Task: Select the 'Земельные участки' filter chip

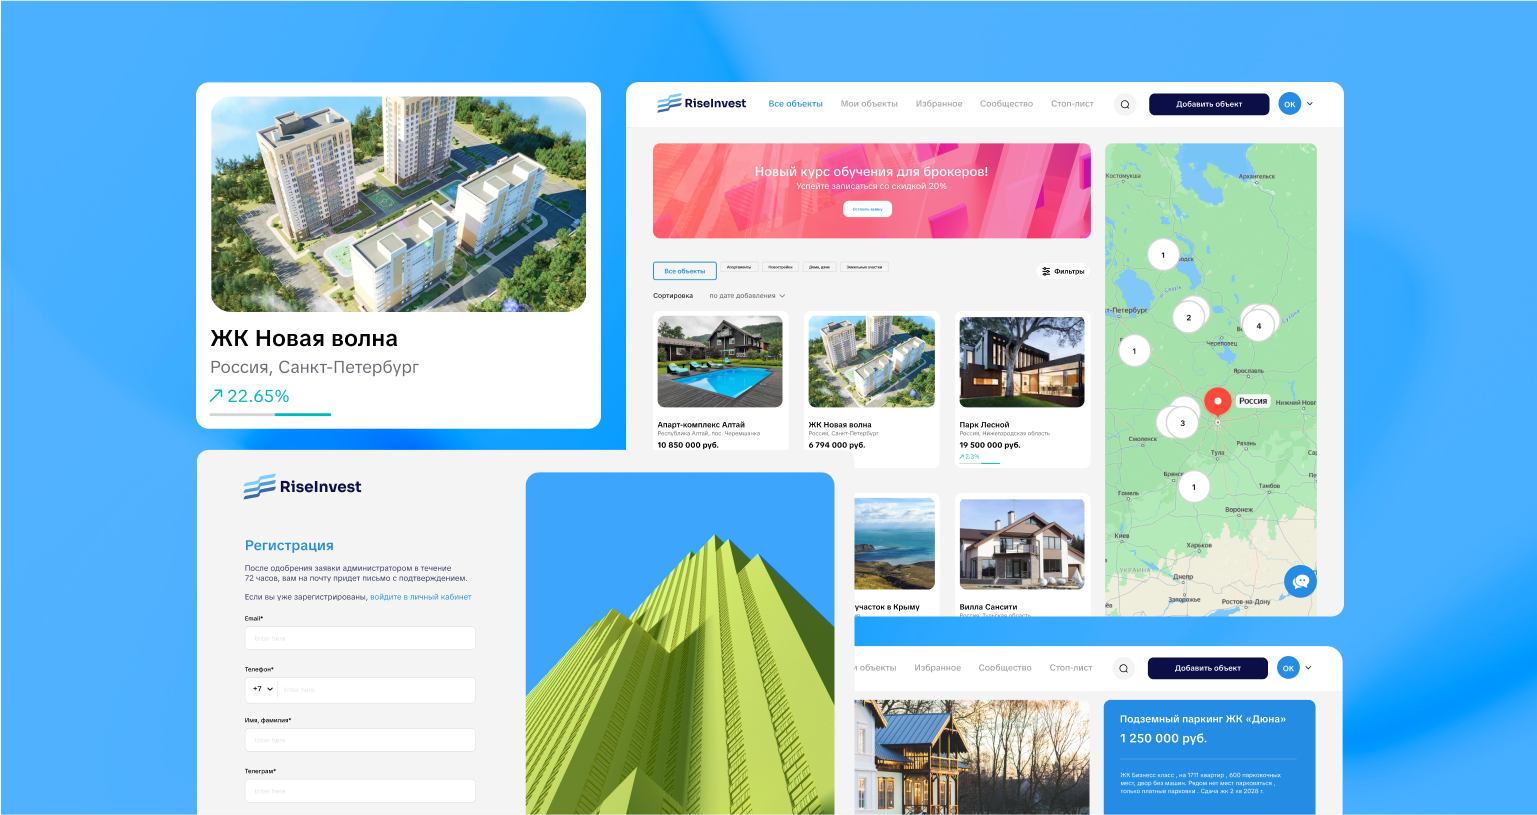Action: pos(864,267)
